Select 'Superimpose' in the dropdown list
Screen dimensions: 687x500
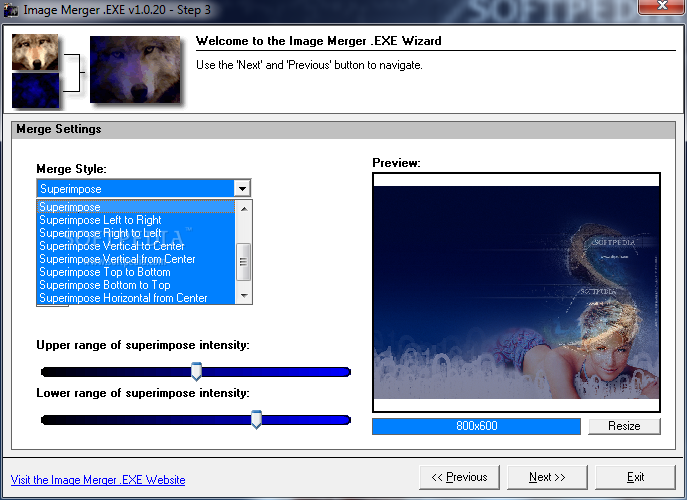click(136, 207)
